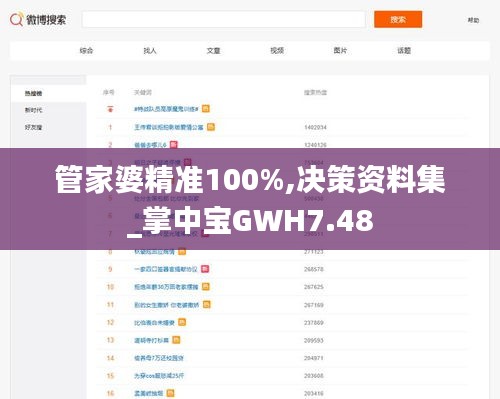Click heat value 203416

(314, 394)
